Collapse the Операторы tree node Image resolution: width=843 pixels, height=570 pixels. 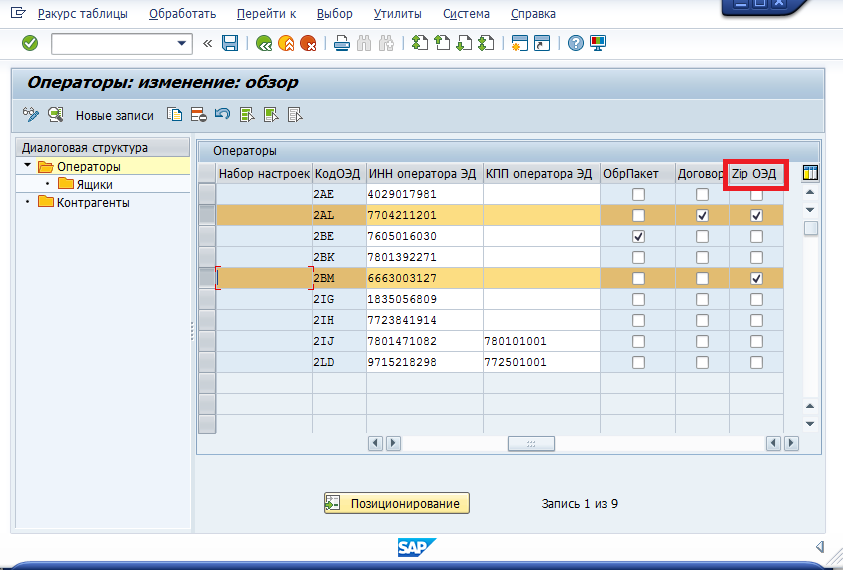tap(28, 166)
